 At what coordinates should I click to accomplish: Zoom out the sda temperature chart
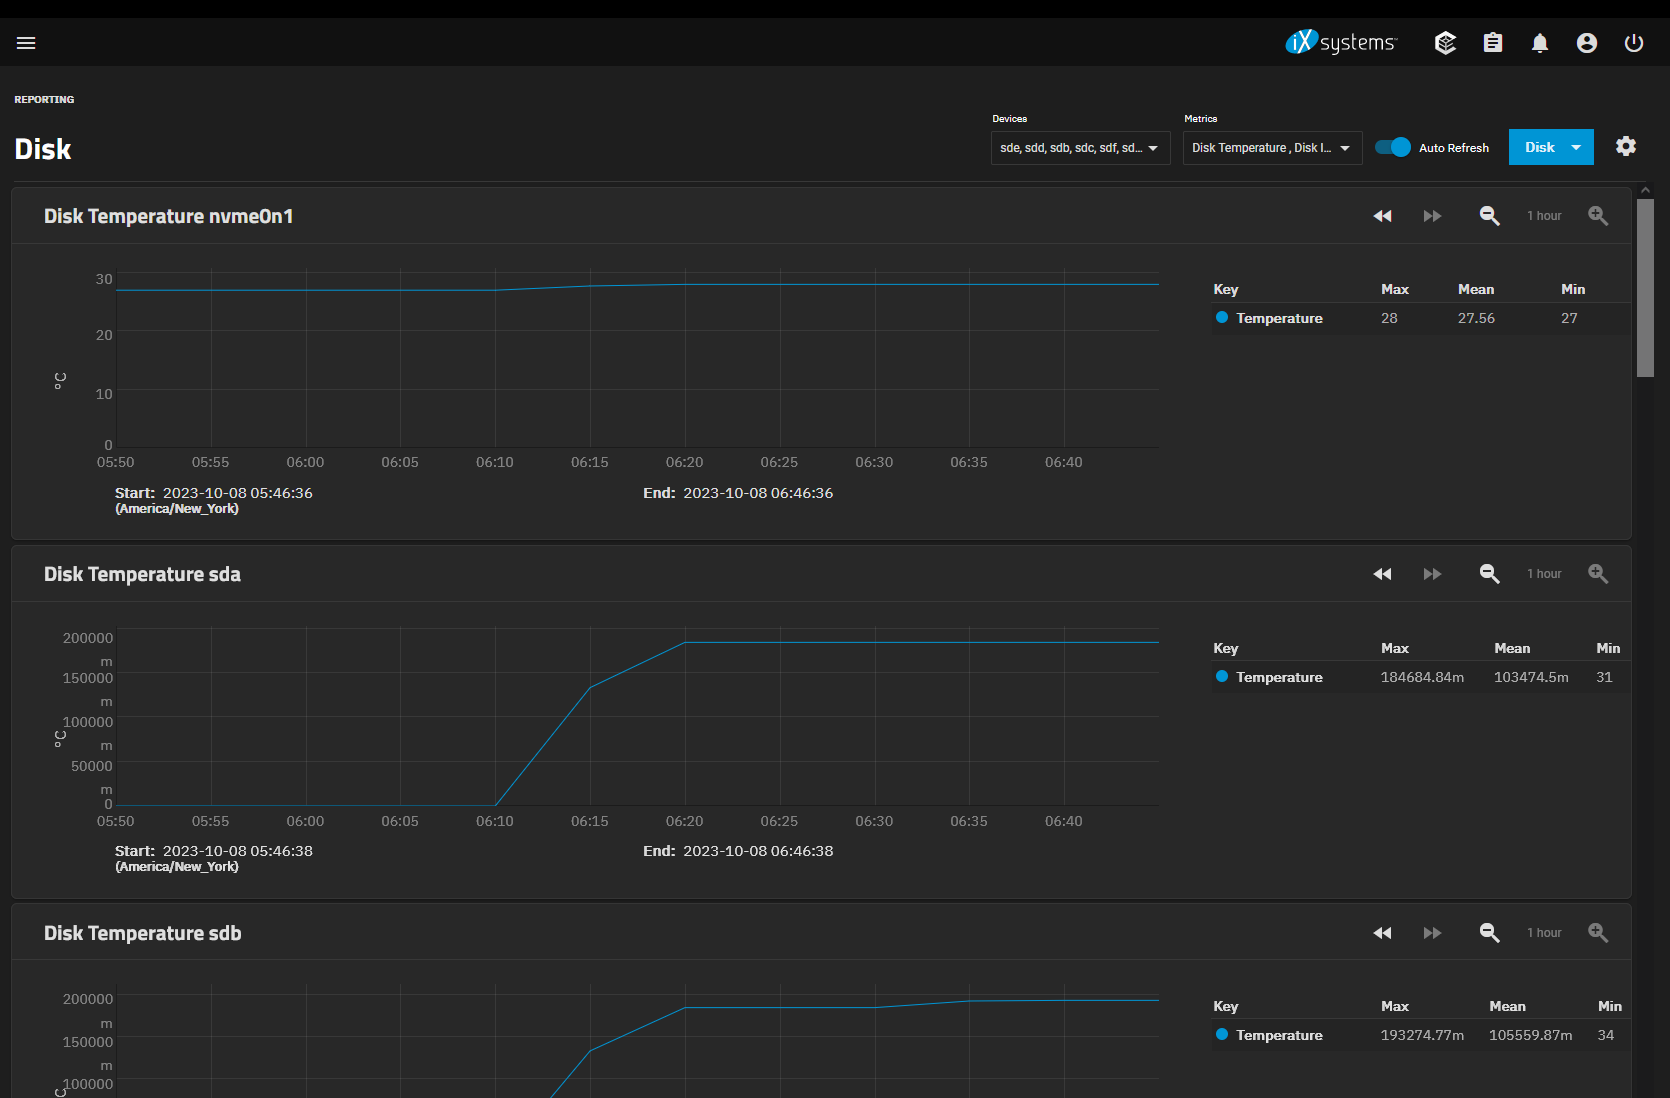1490,574
